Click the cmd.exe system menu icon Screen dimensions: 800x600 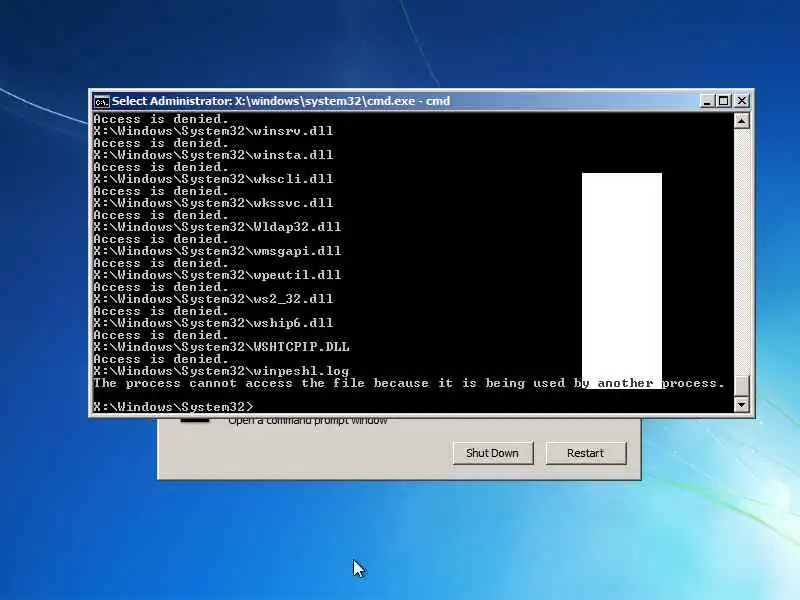coord(102,102)
